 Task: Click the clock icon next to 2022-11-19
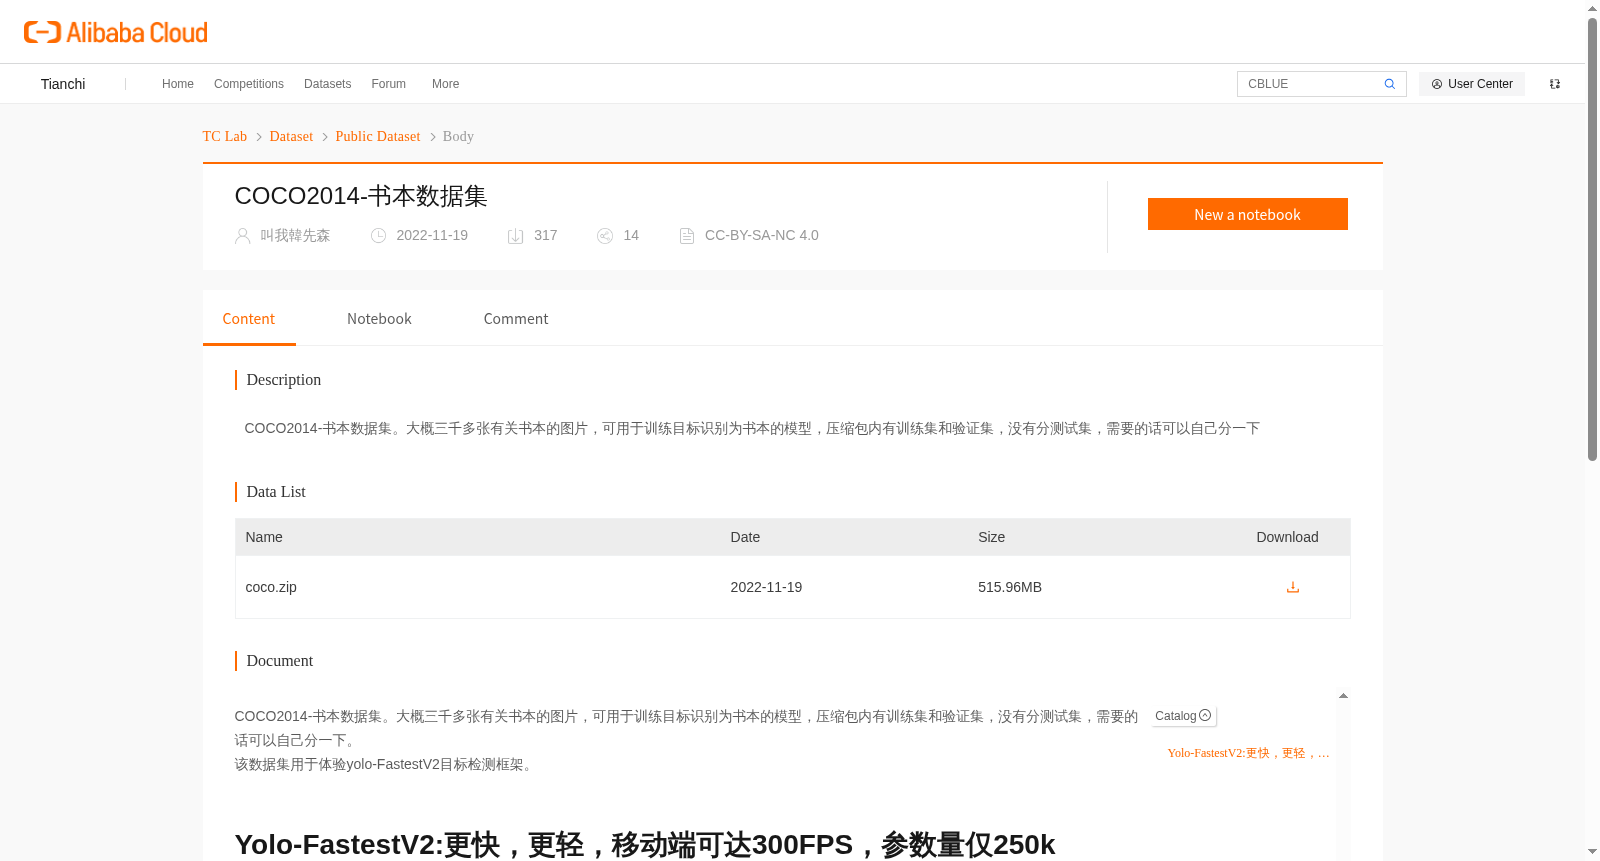point(378,236)
